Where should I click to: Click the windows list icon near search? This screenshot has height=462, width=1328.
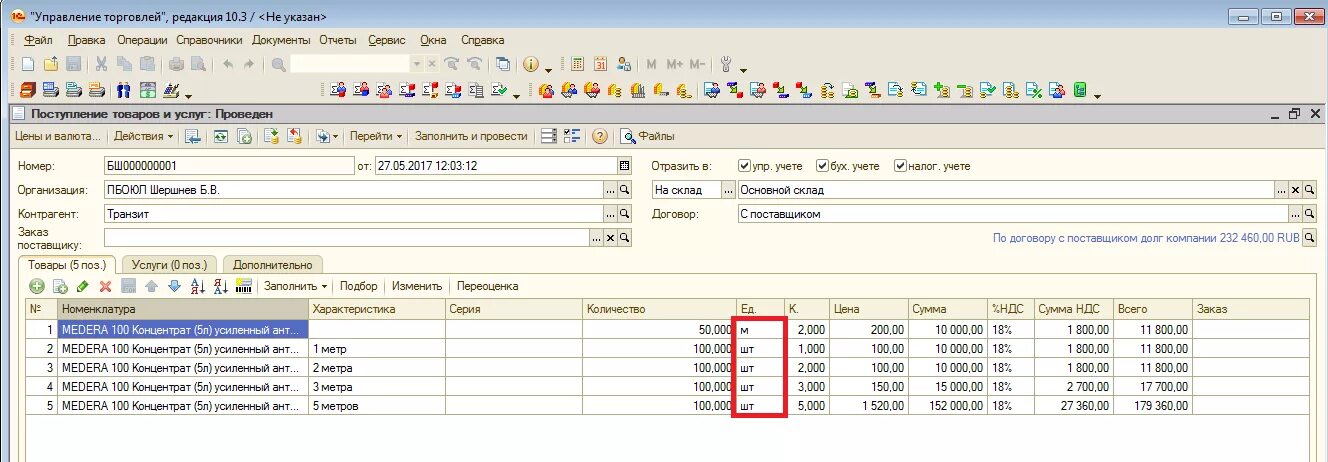coord(503,64)
